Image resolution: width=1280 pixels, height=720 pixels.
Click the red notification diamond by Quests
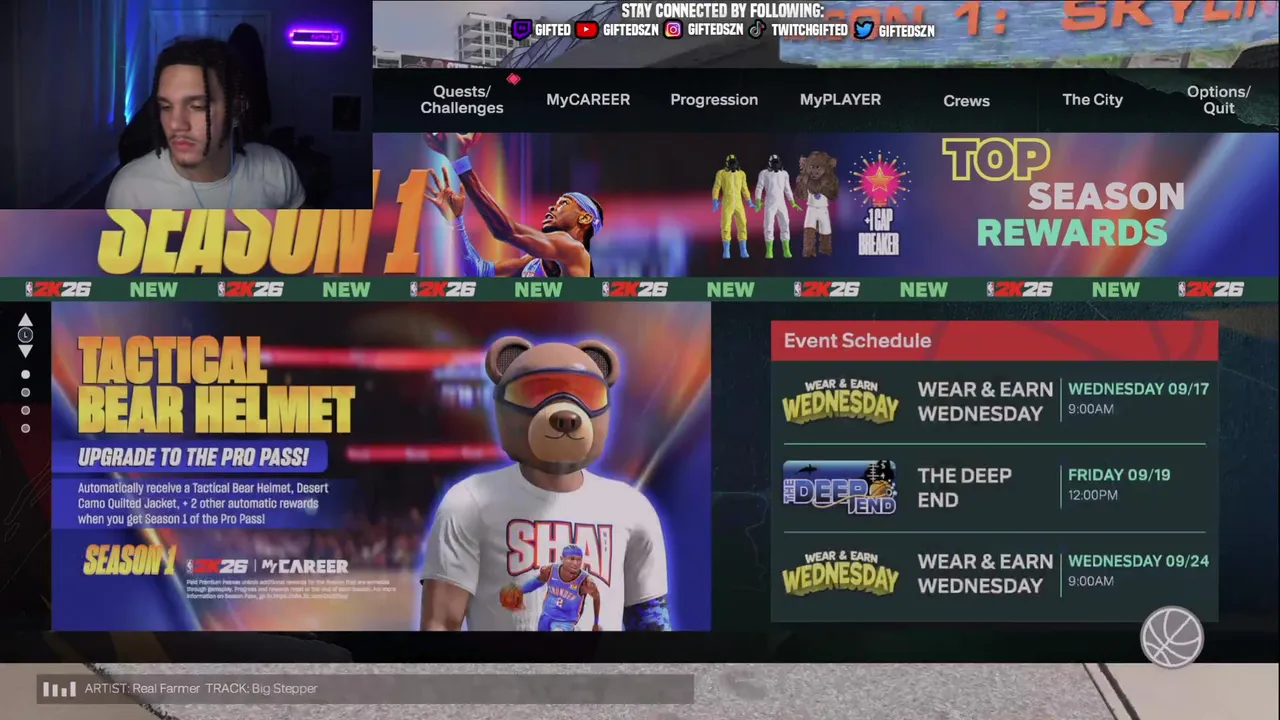coord(513,79)
